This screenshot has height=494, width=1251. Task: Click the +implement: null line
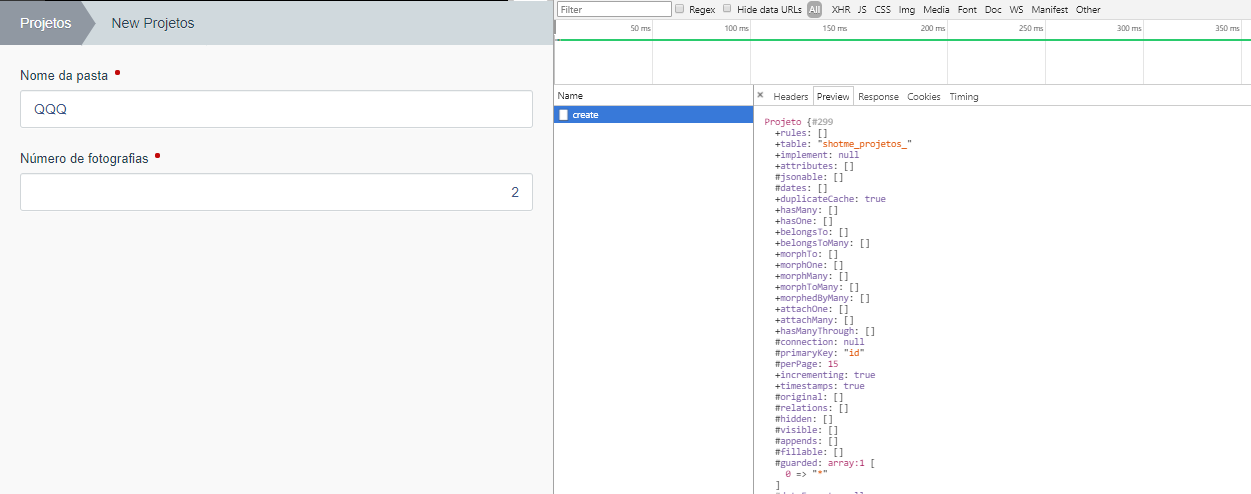click(x=817, y=155)
